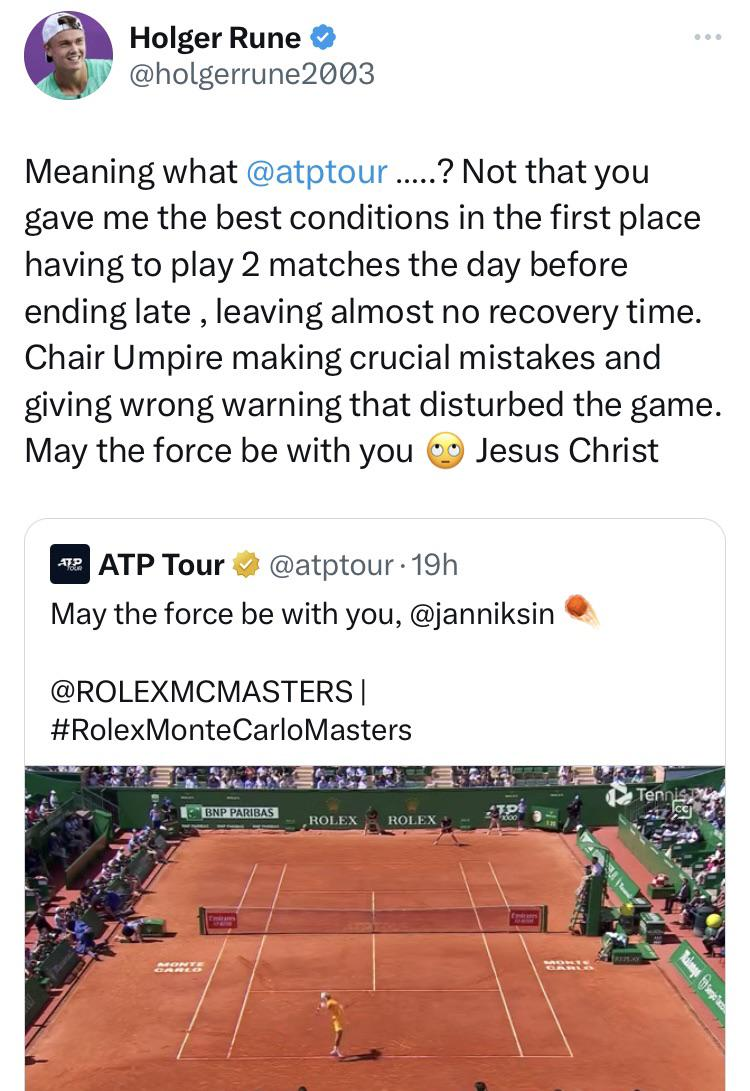The image size is (750, 1091).
Task: Click the ATP Tour name in quoted tweet
Action: point(161,565)
